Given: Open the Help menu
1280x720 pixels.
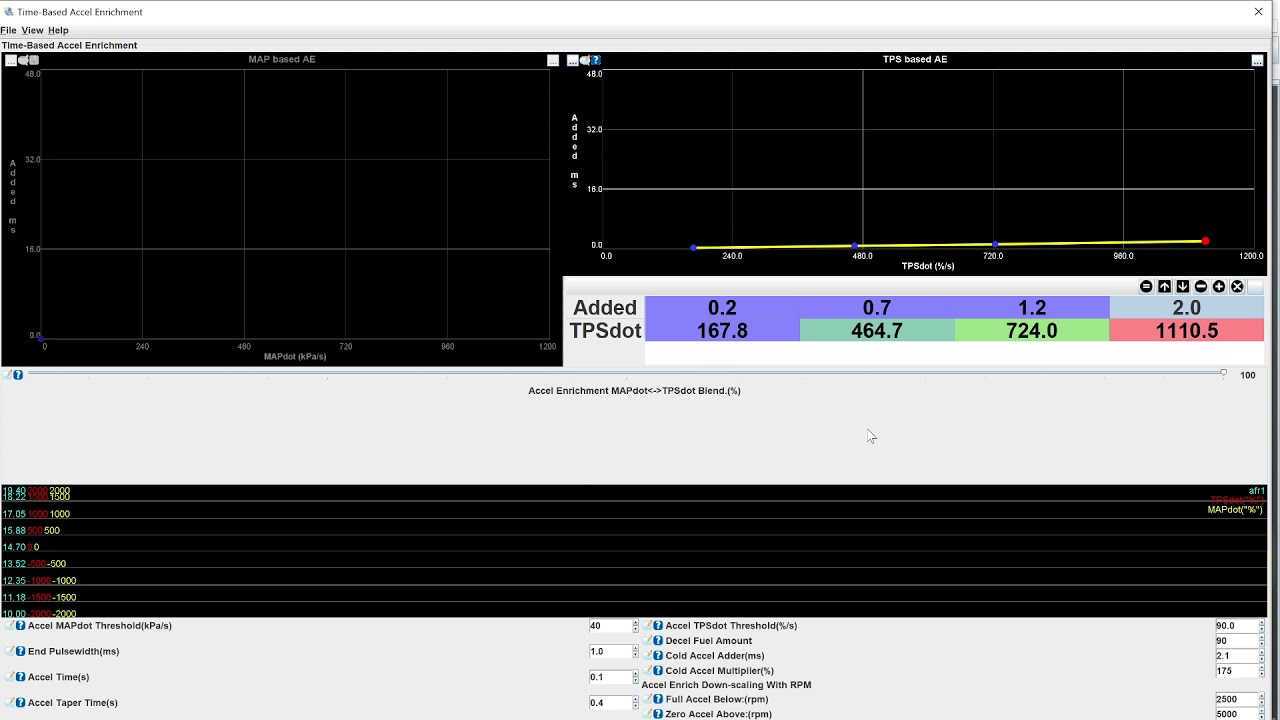Looking at the screenshot, I should tap(58, 30).
